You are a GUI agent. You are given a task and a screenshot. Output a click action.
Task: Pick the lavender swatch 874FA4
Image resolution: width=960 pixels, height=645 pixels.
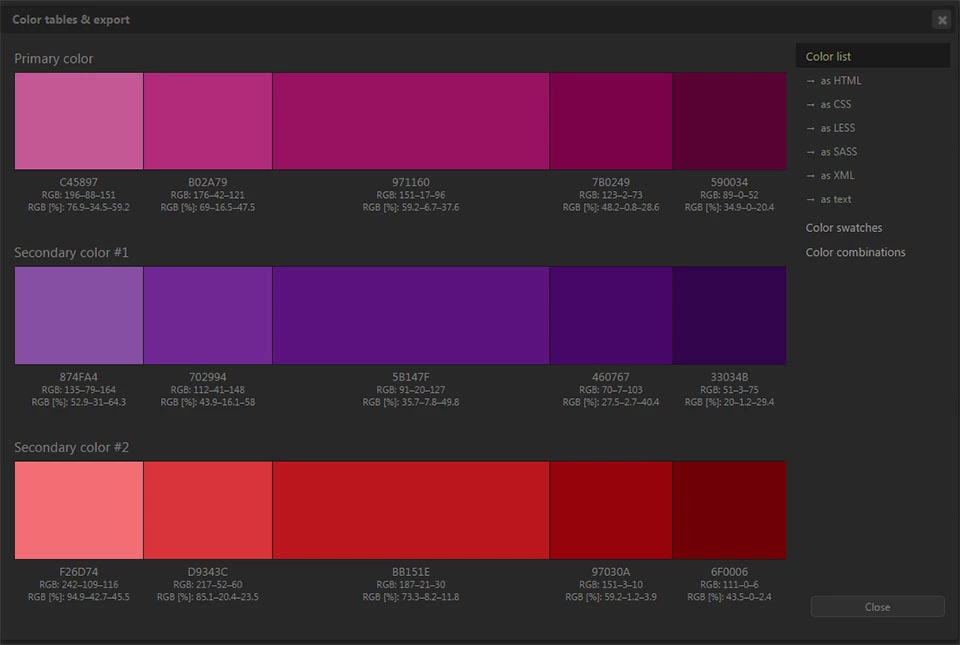tap(79, 315)
